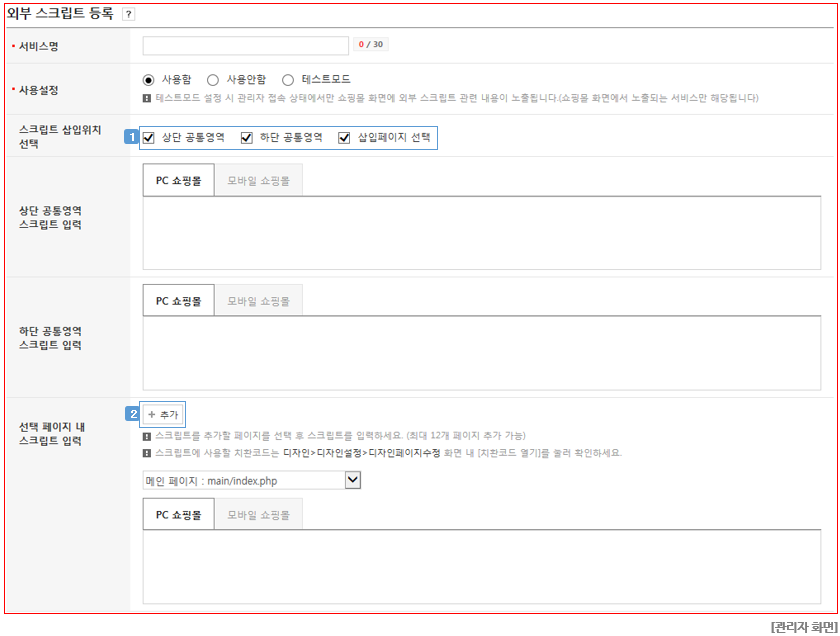The height and width of the screenshot is (636, 840).
Task: Switch to 모바일 쇼핑몰 tab in 하단 공통영역
Action: pyautogui.click(x=258, y=301)
